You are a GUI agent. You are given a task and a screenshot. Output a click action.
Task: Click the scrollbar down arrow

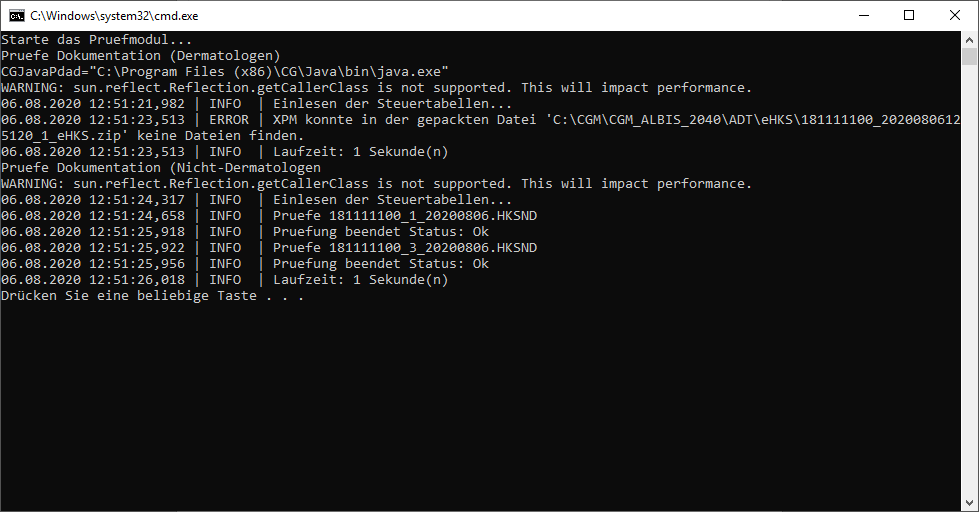tap(970, 503)
